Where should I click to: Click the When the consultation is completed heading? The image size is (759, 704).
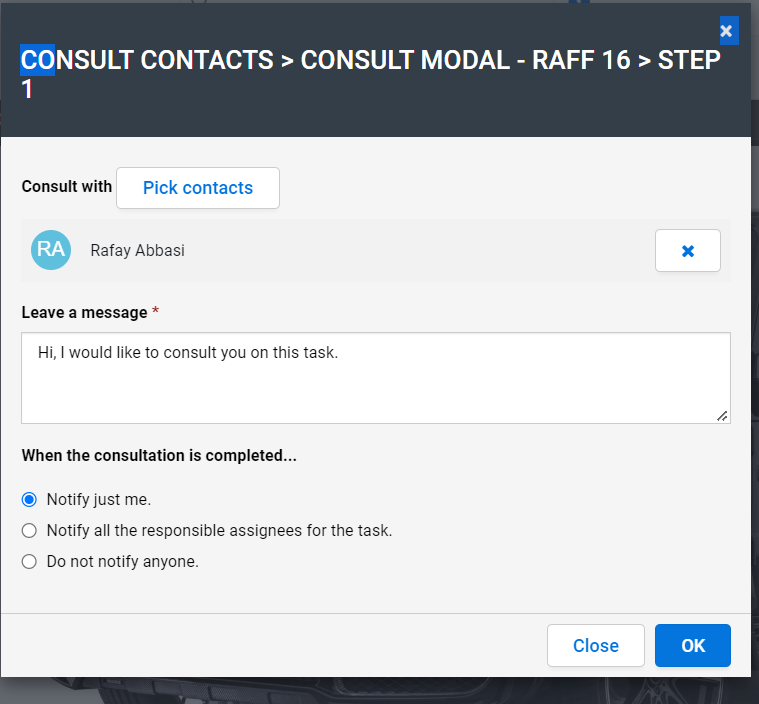point(159,456)
